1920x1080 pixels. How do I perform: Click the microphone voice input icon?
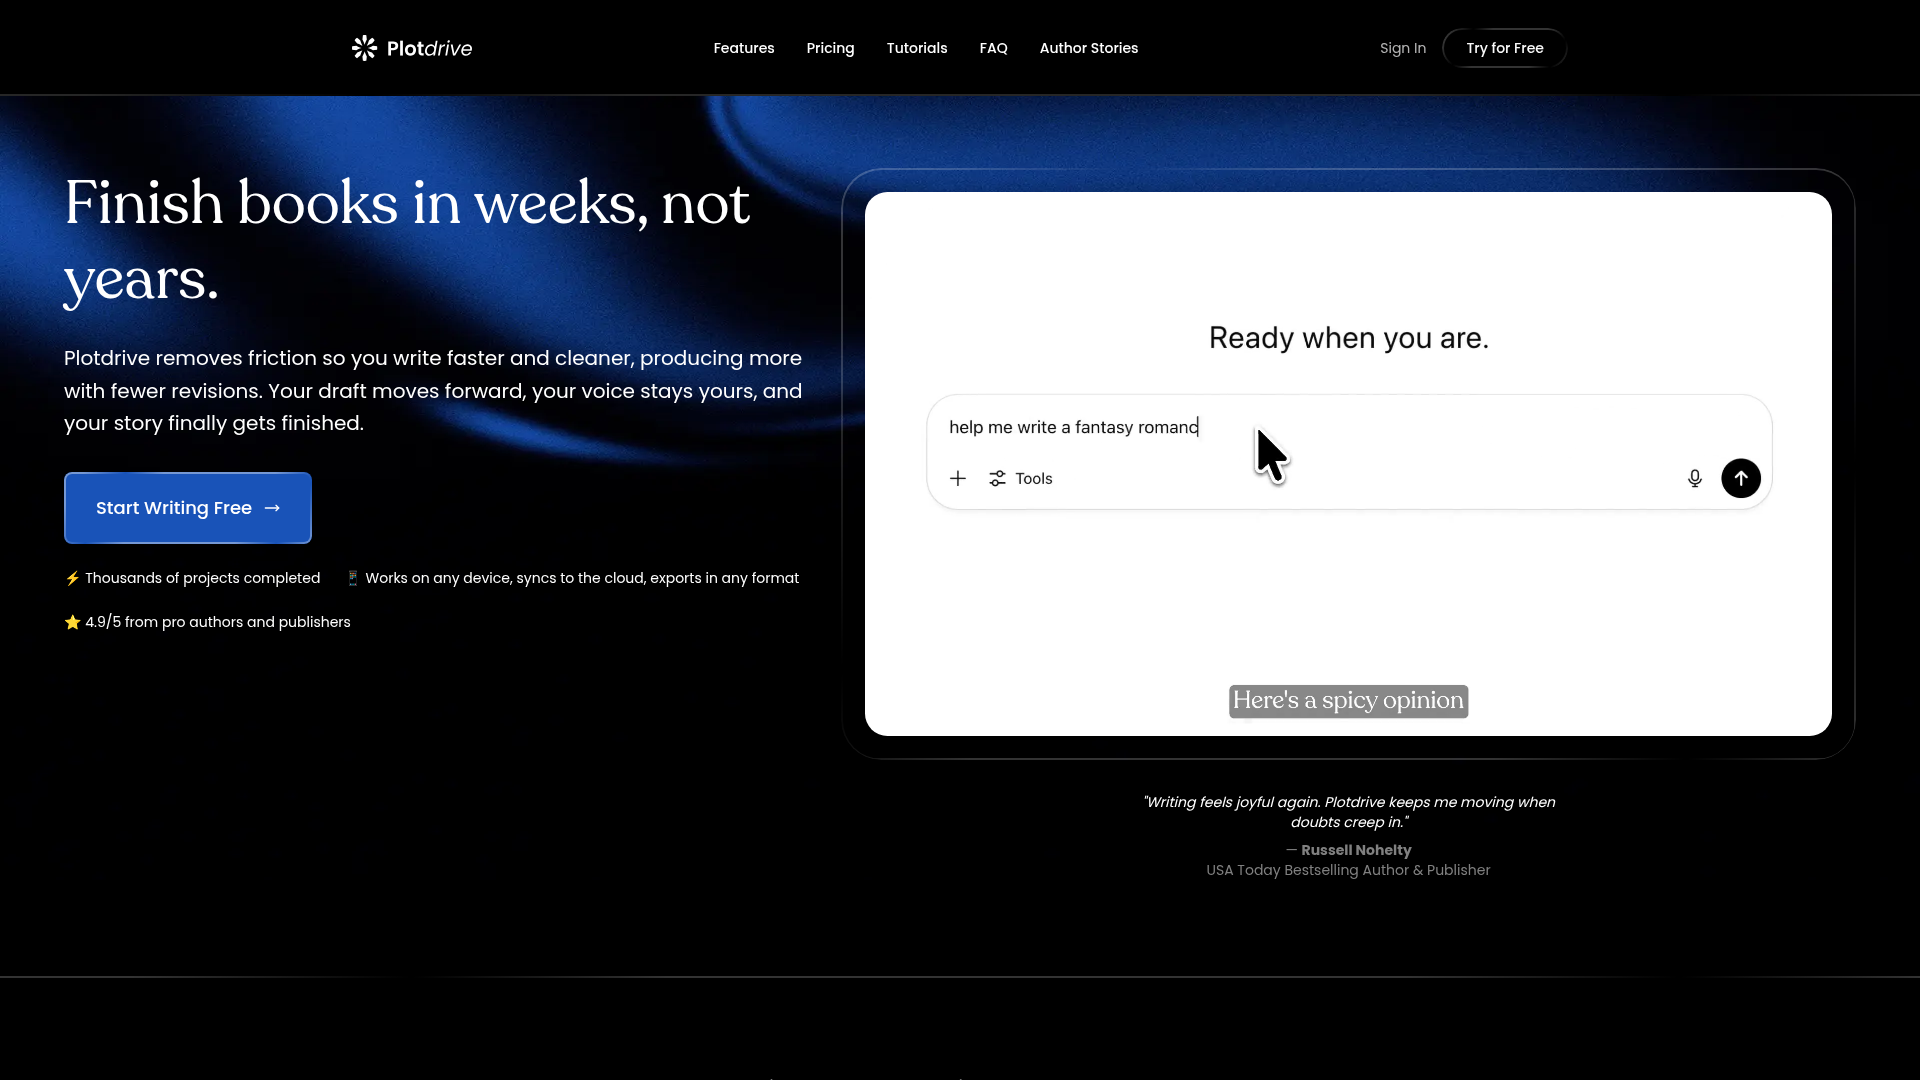coord(1694,478)
